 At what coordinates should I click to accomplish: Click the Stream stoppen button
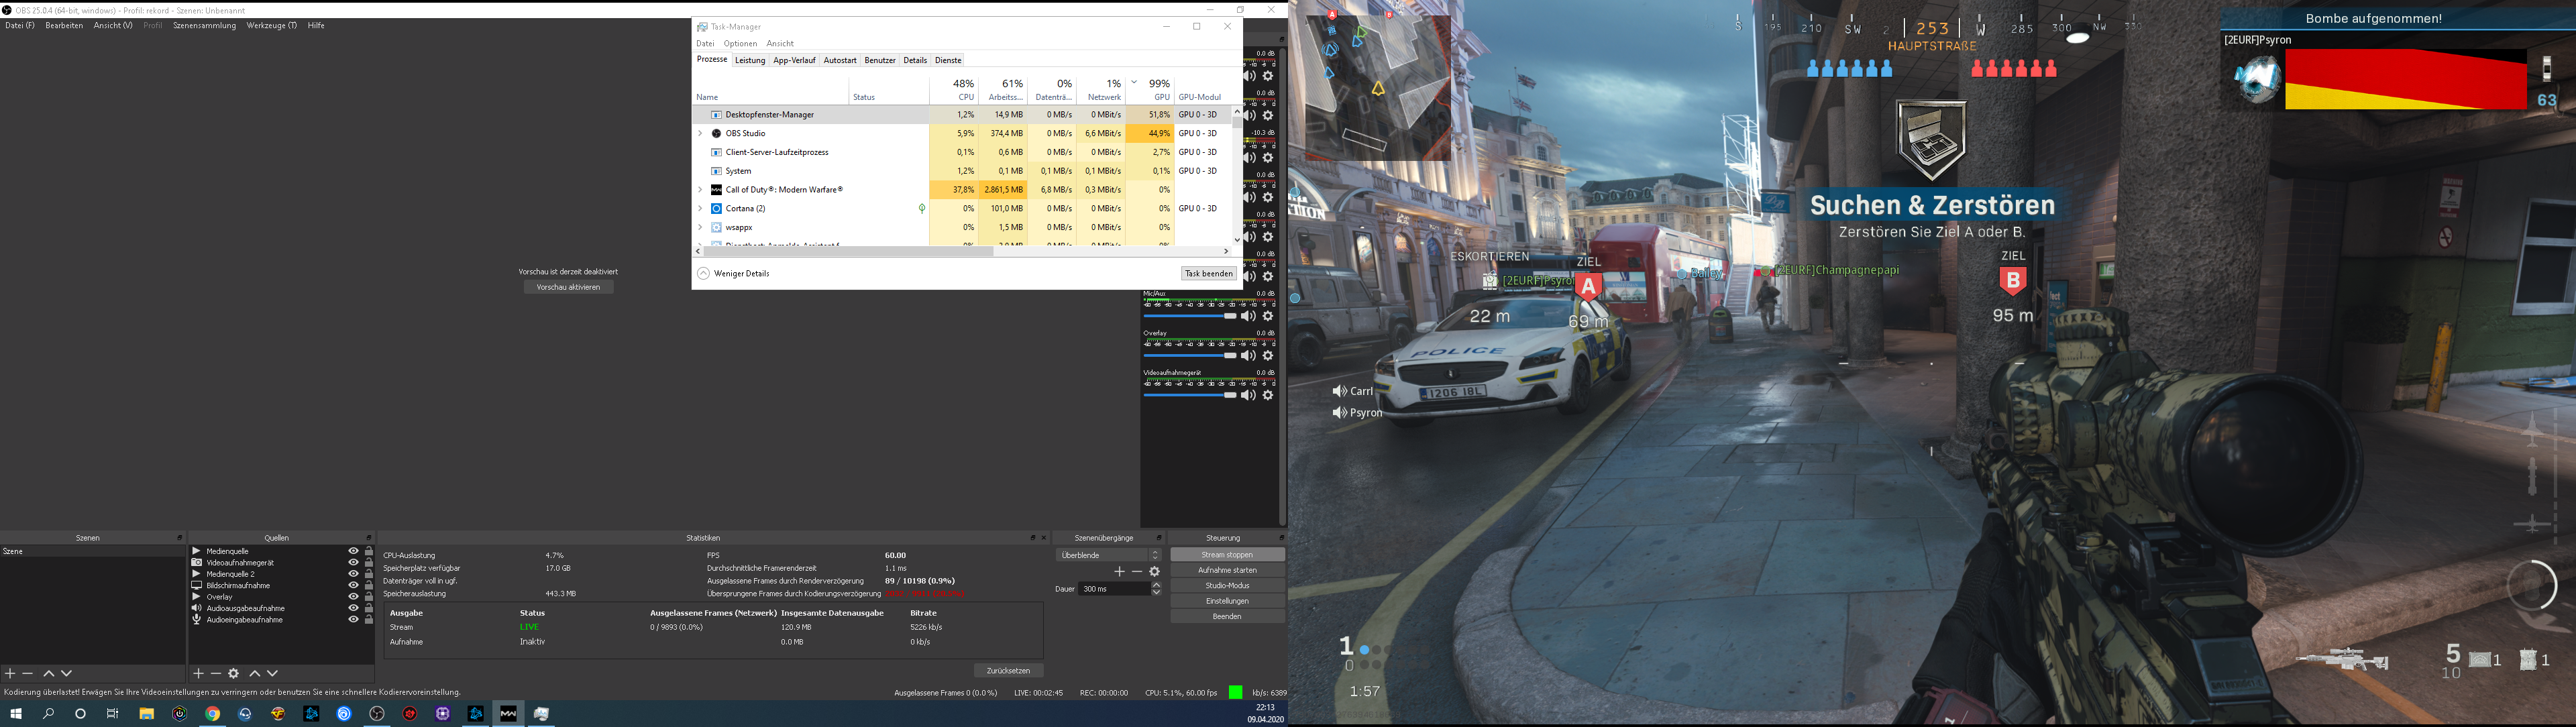pyautogui.click(x=1227, y=555)
